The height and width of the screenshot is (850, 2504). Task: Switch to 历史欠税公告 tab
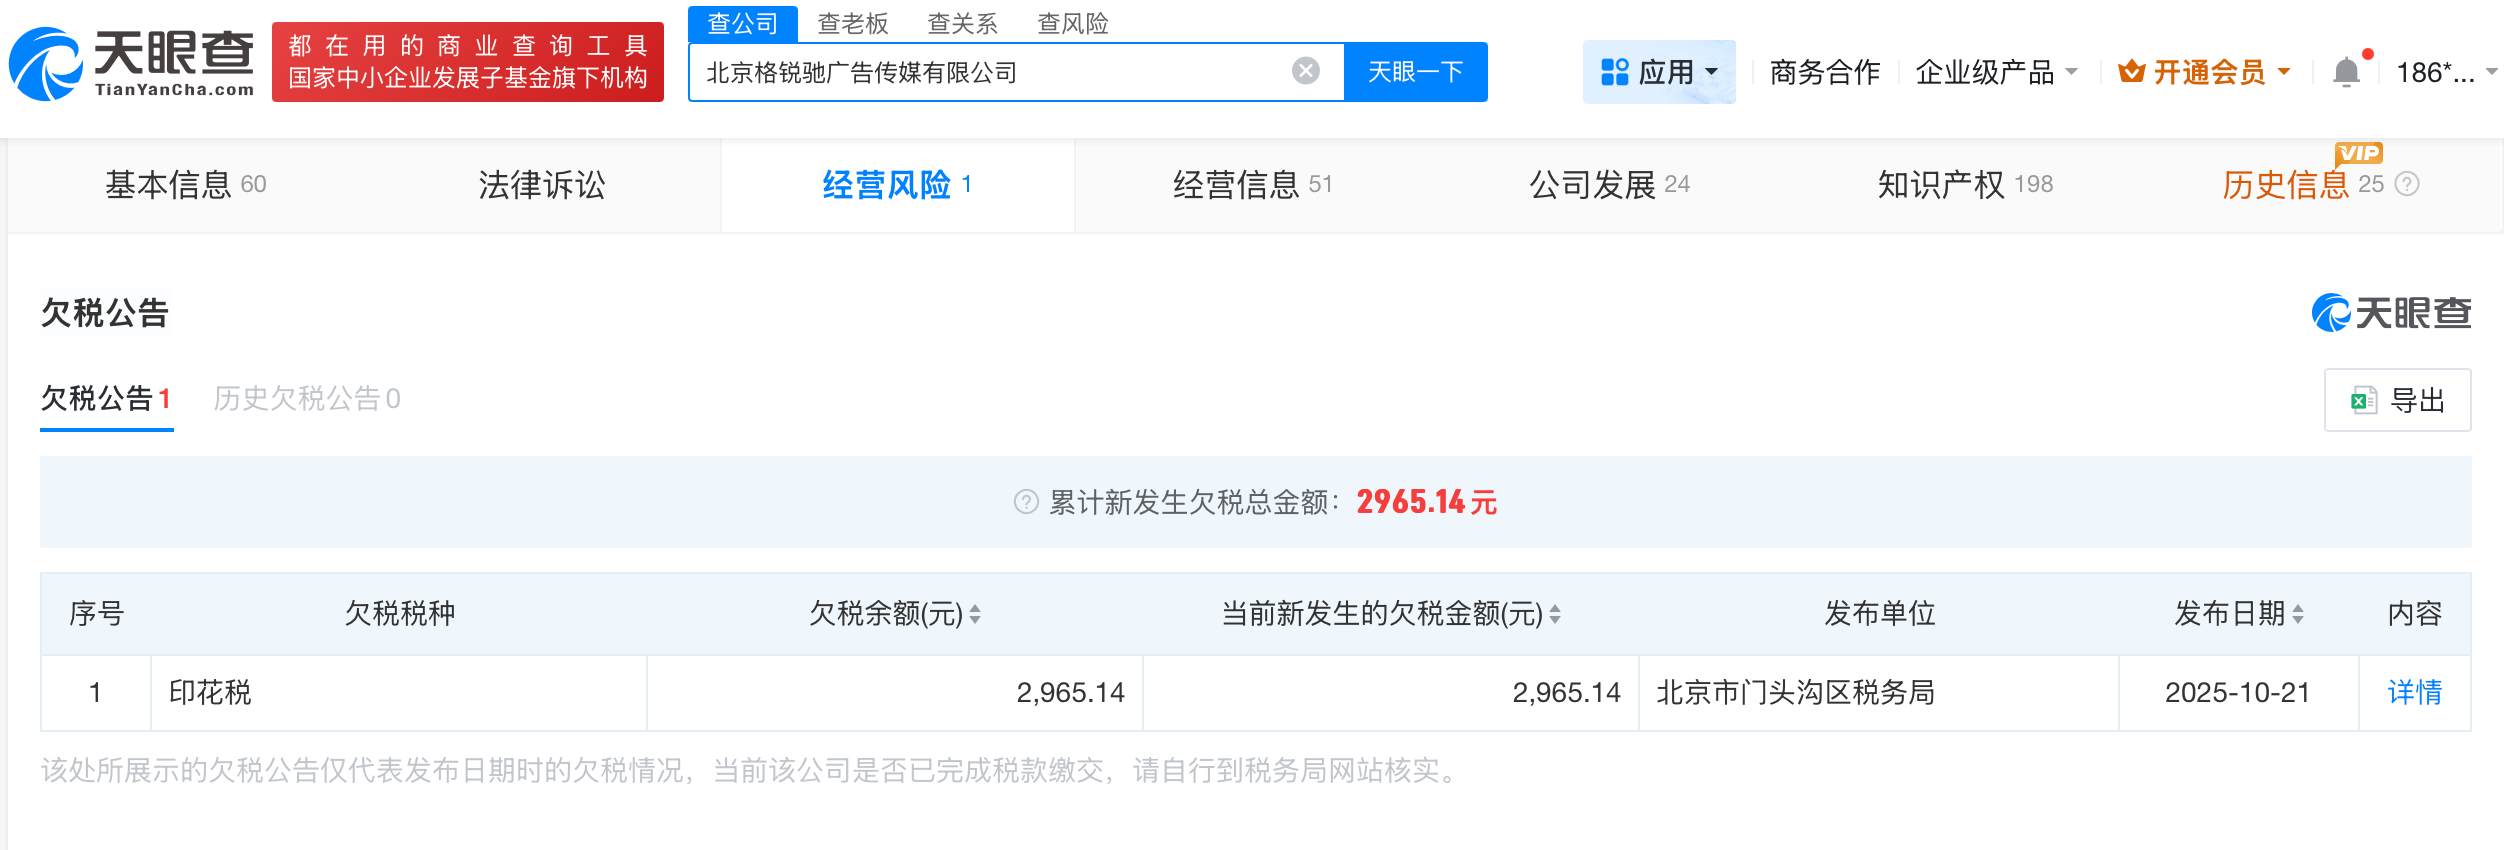point(306,399)
